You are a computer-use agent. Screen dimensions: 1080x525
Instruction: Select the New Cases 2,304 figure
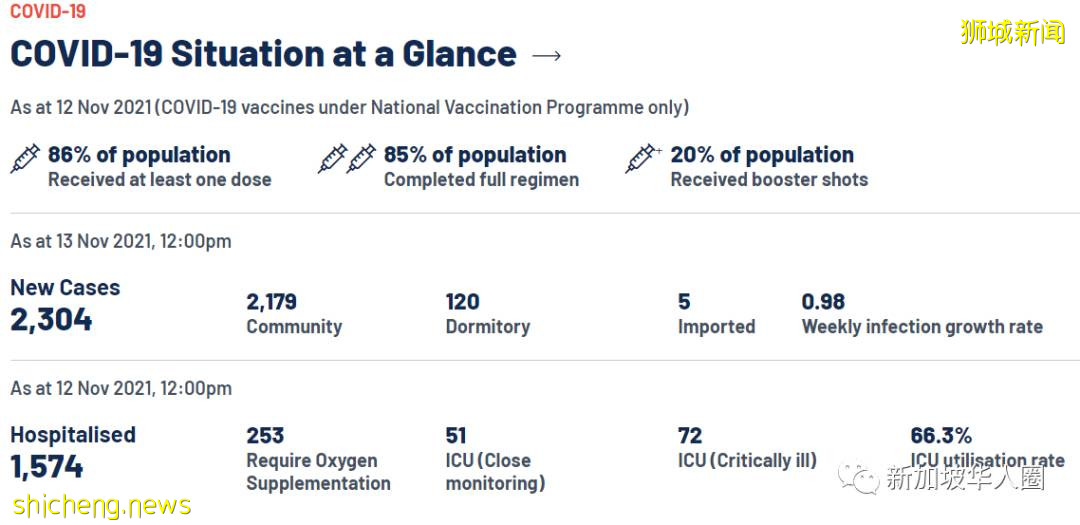(52, 320)
